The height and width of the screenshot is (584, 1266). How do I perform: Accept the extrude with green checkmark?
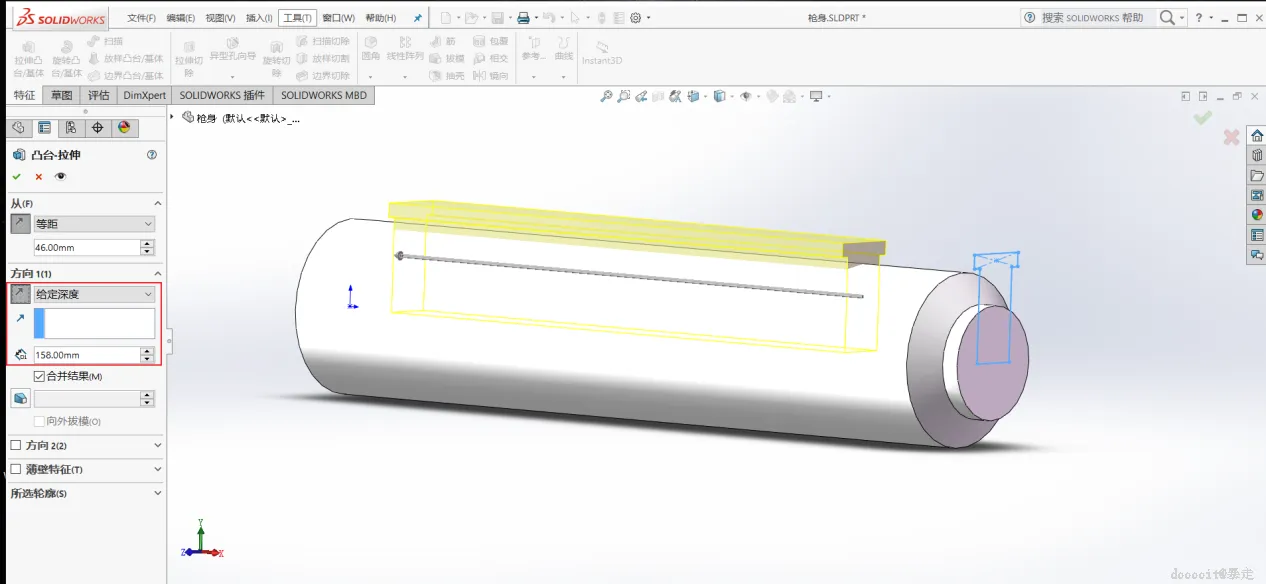pyautogui.click(x=16, y=176)
